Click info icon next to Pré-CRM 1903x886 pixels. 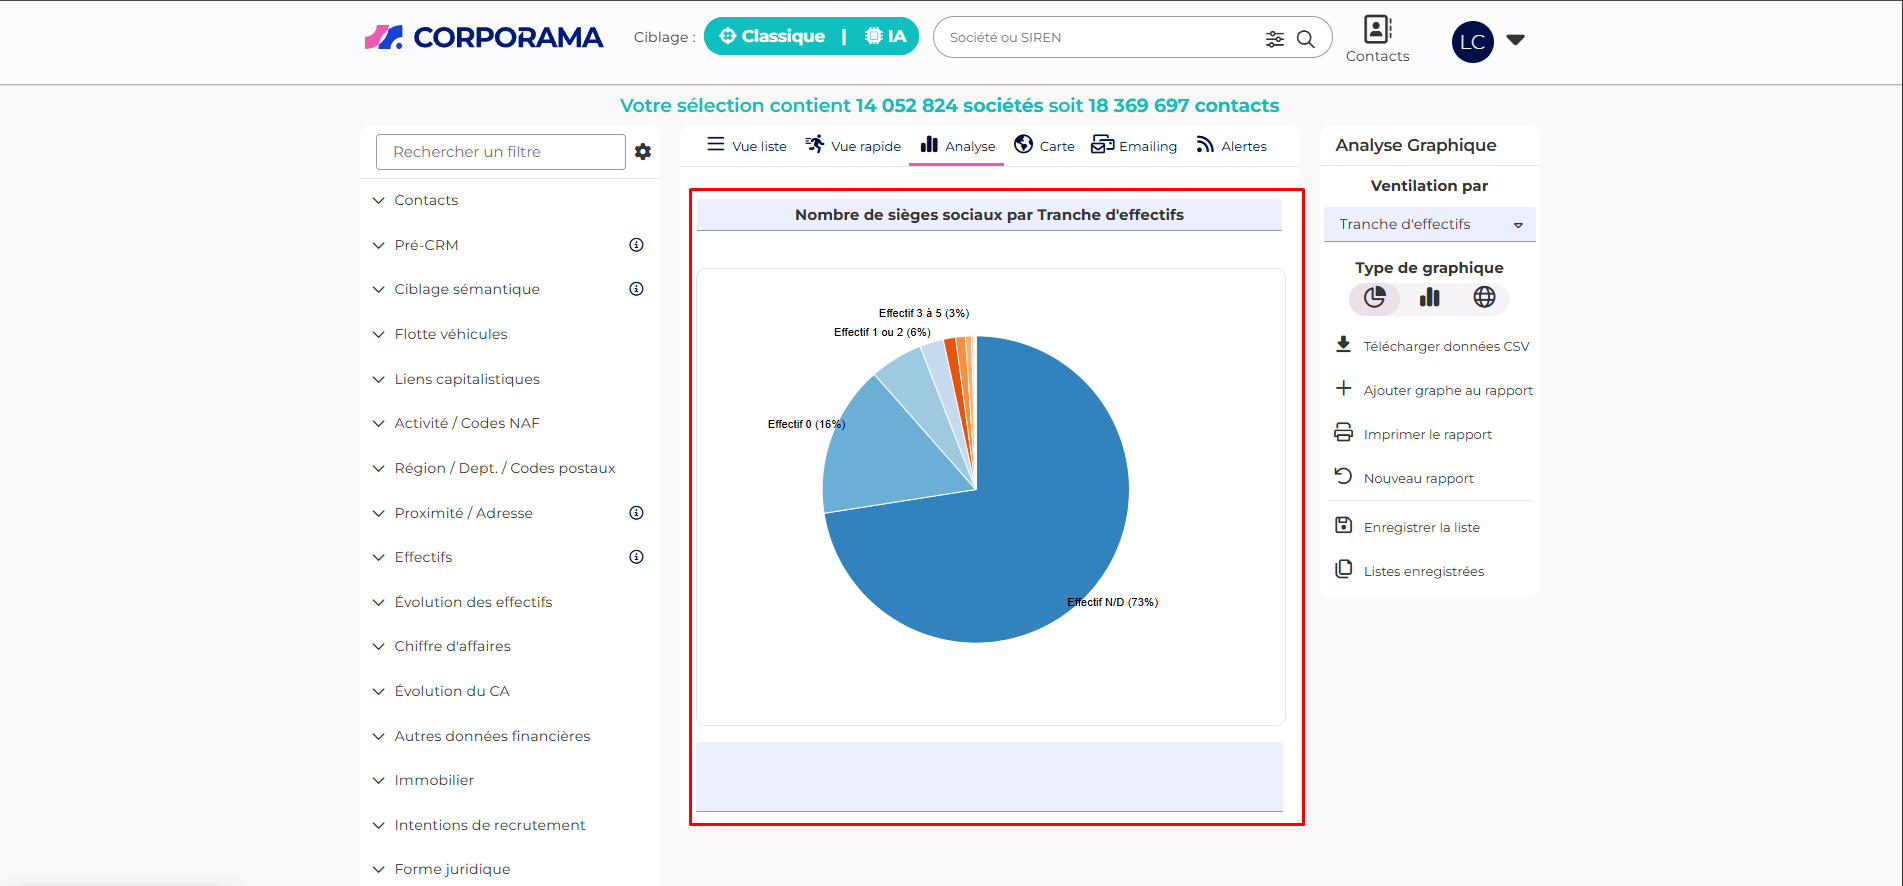pos(636,245)
